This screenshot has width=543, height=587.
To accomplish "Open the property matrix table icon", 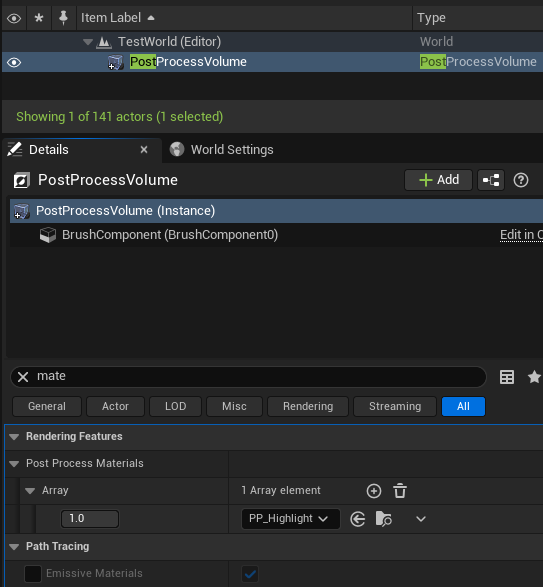I will click(x=507, y=377).
